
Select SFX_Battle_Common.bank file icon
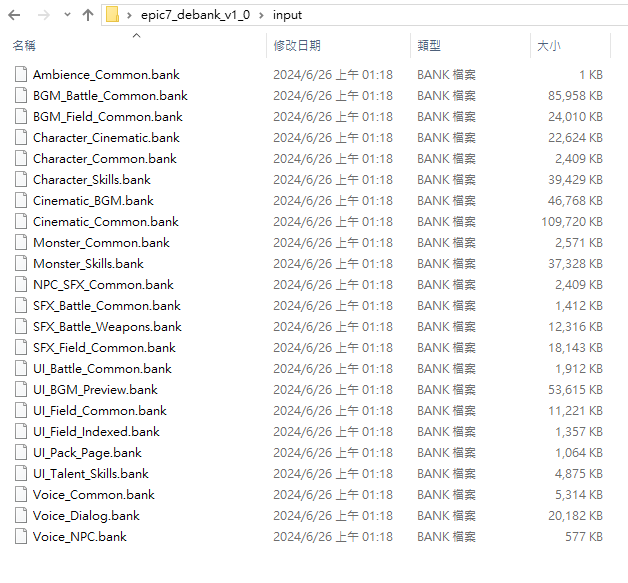(21, 306)
